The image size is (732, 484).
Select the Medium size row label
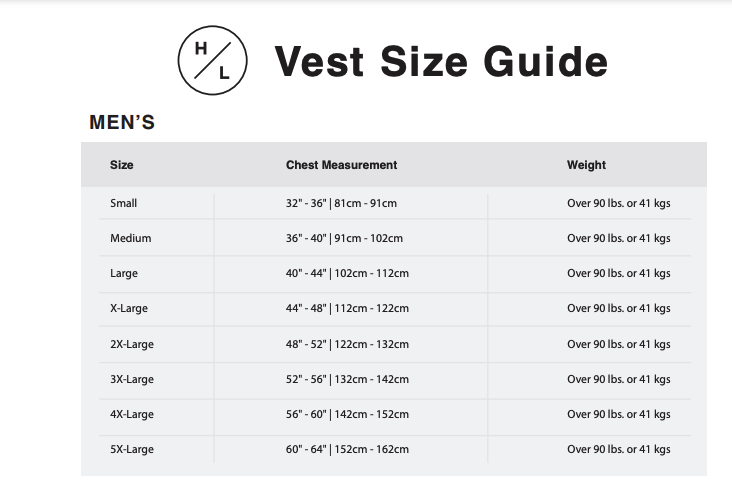click(x=131, y=238)
